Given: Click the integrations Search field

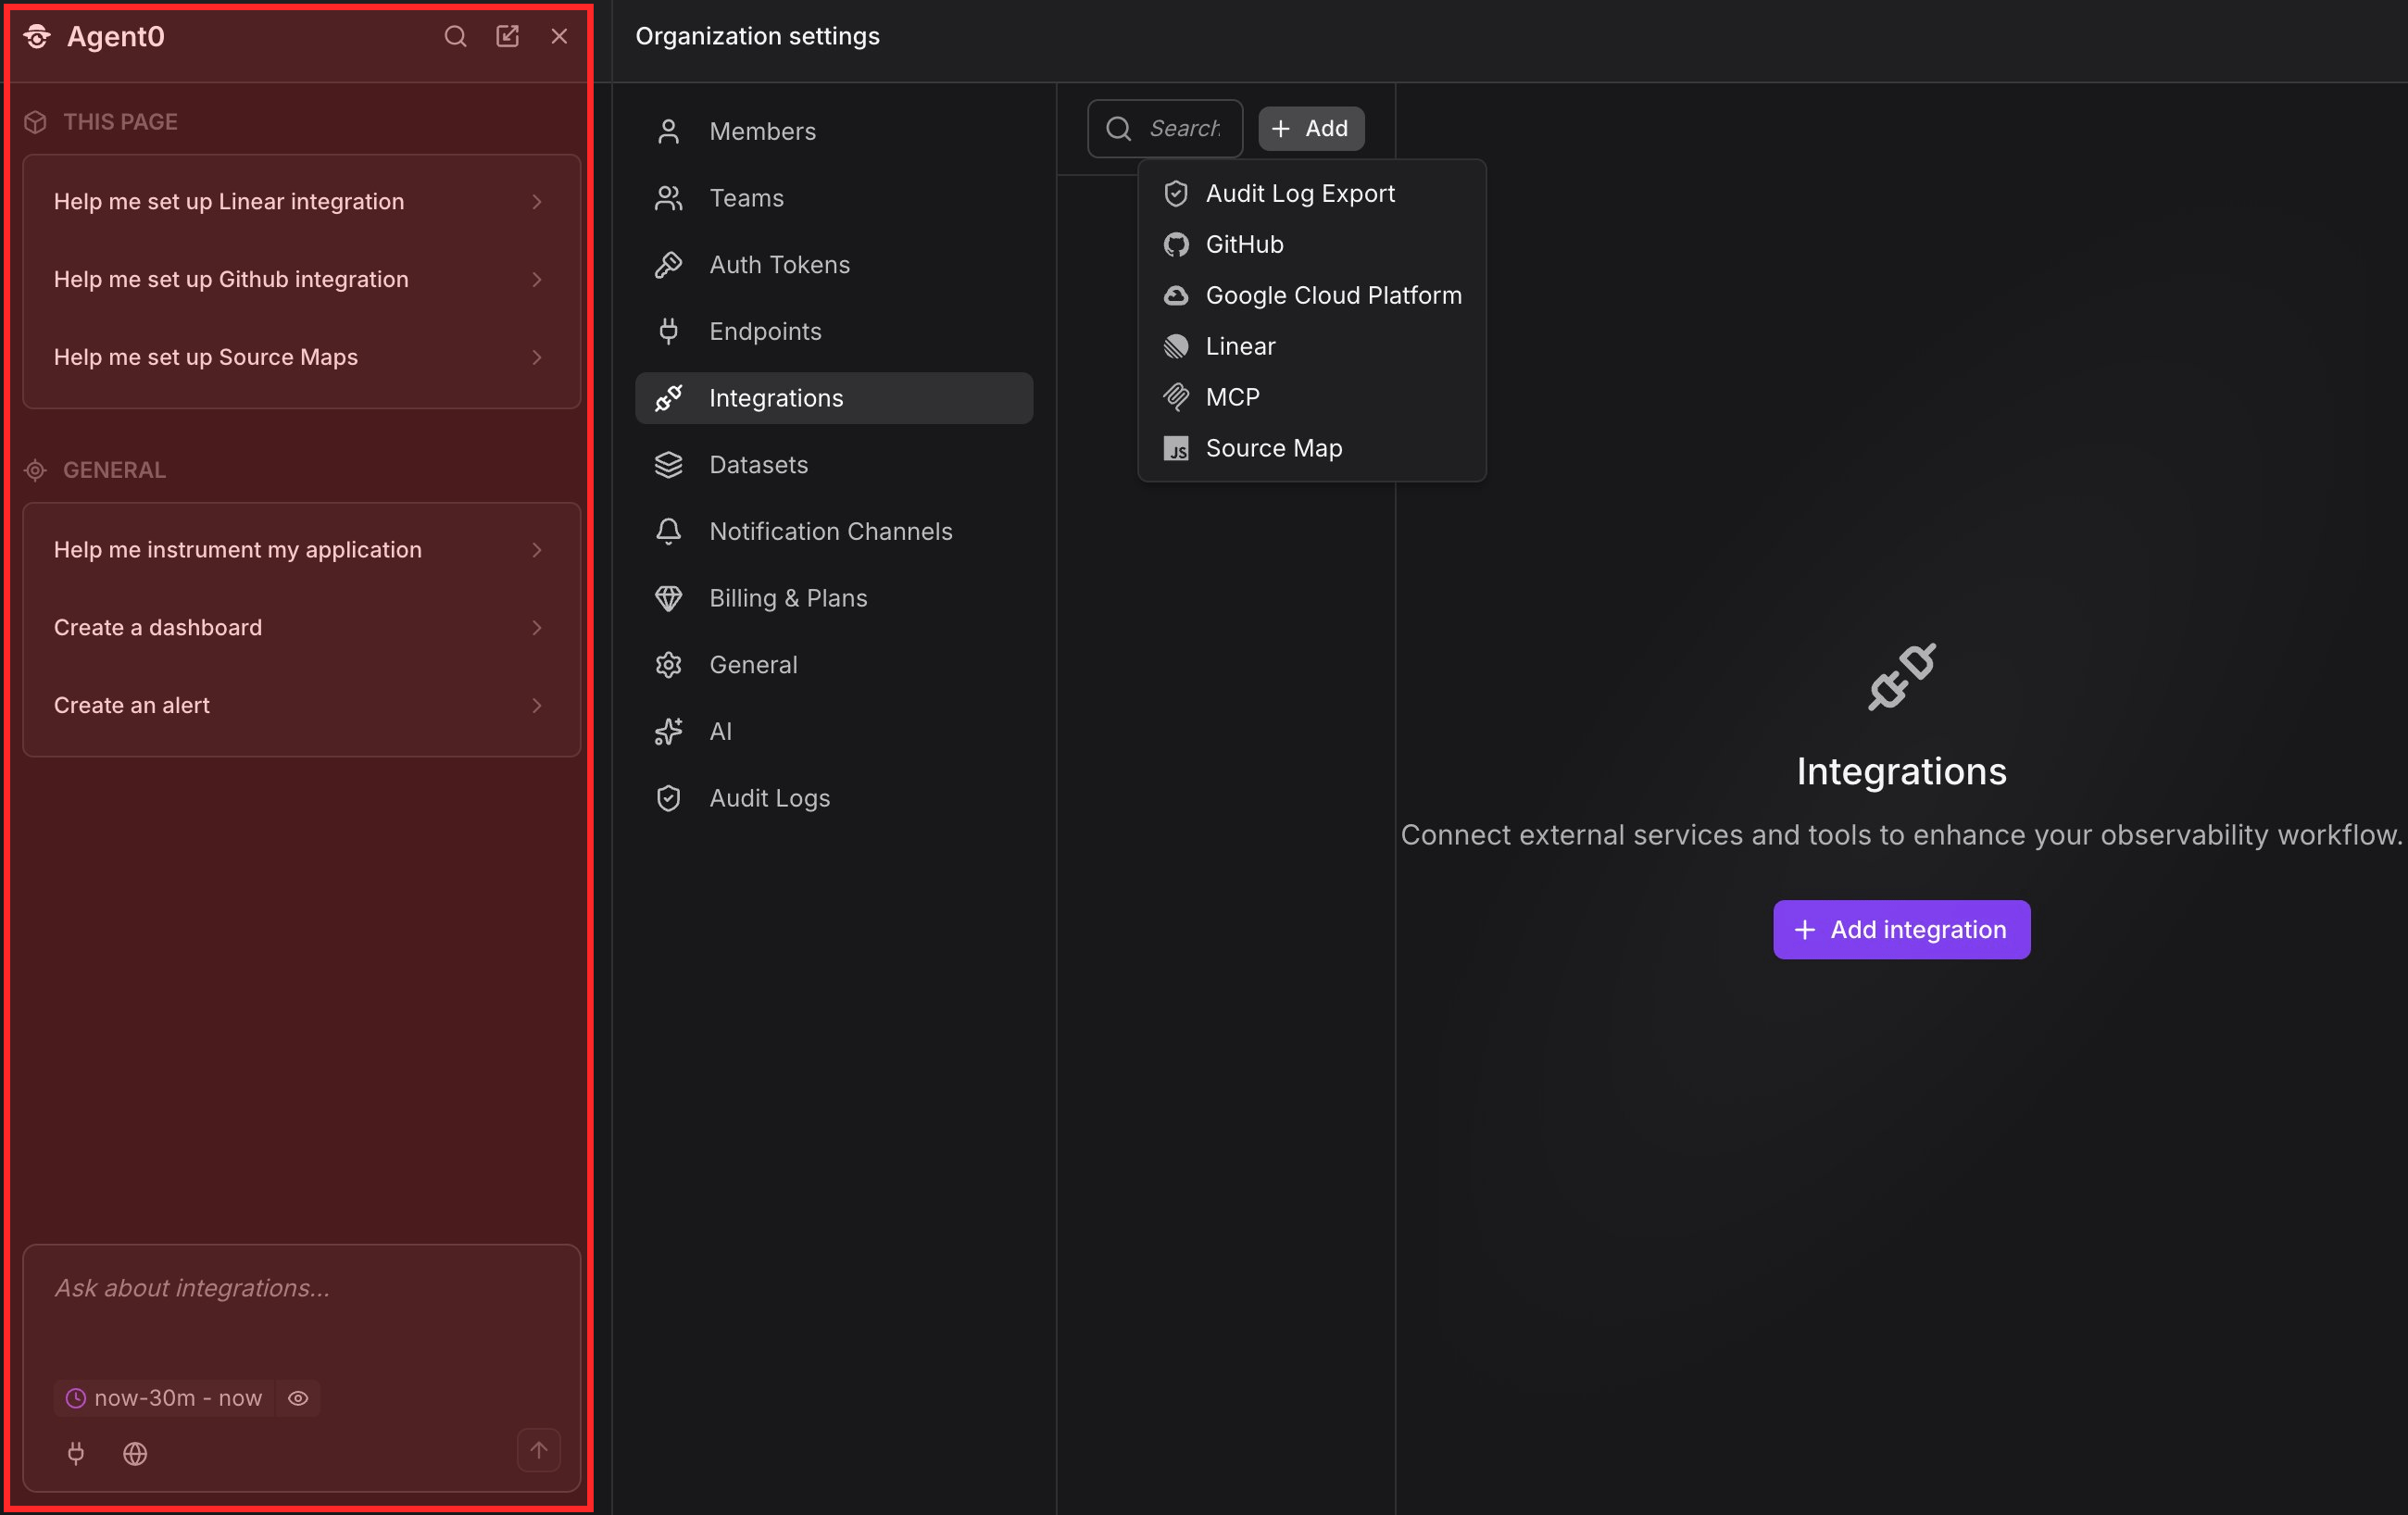Looking at the screenshot, I should tap(1164, 128).
